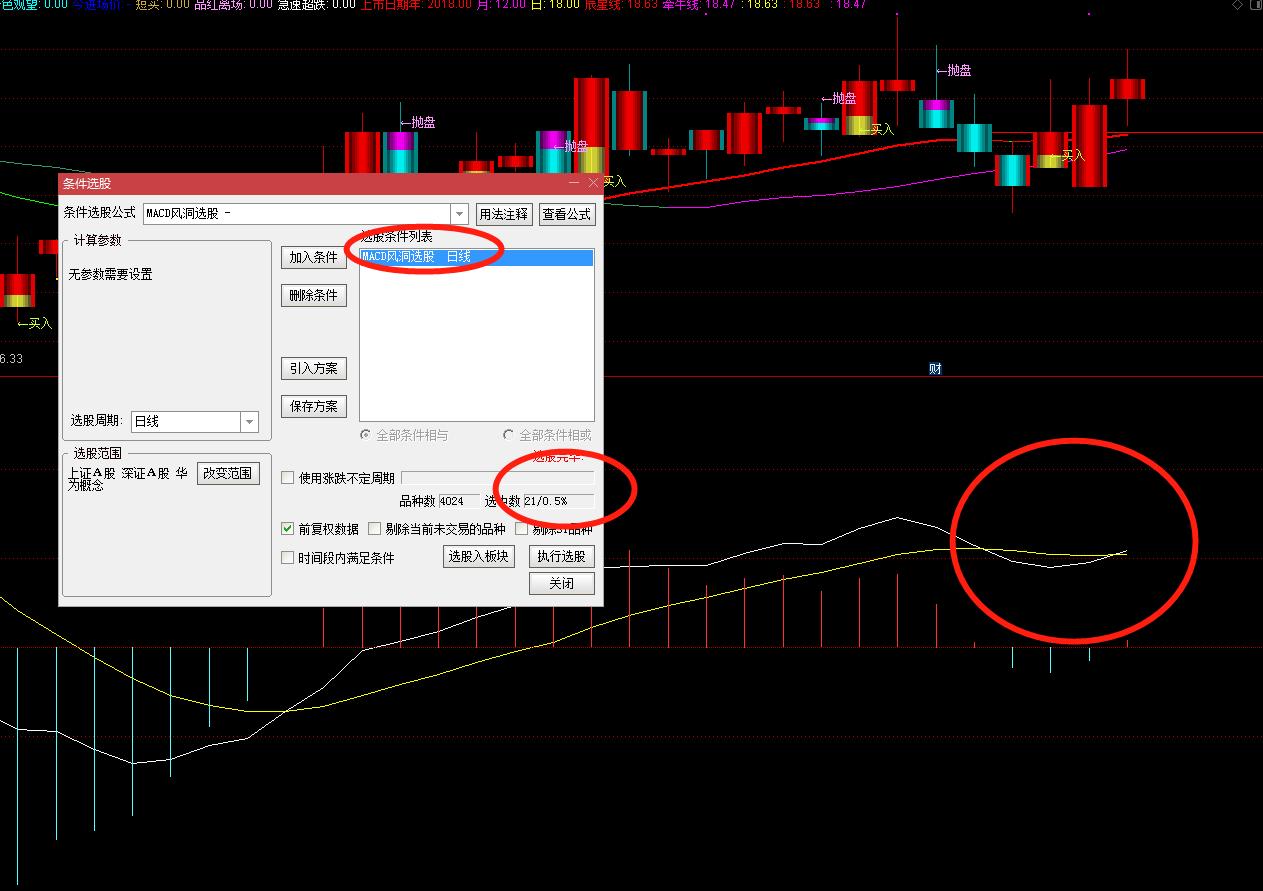Click 改变范围 to change the stock range
Image resolution: width=1263 pixels, height=891 pixels.
click(228, 473)
